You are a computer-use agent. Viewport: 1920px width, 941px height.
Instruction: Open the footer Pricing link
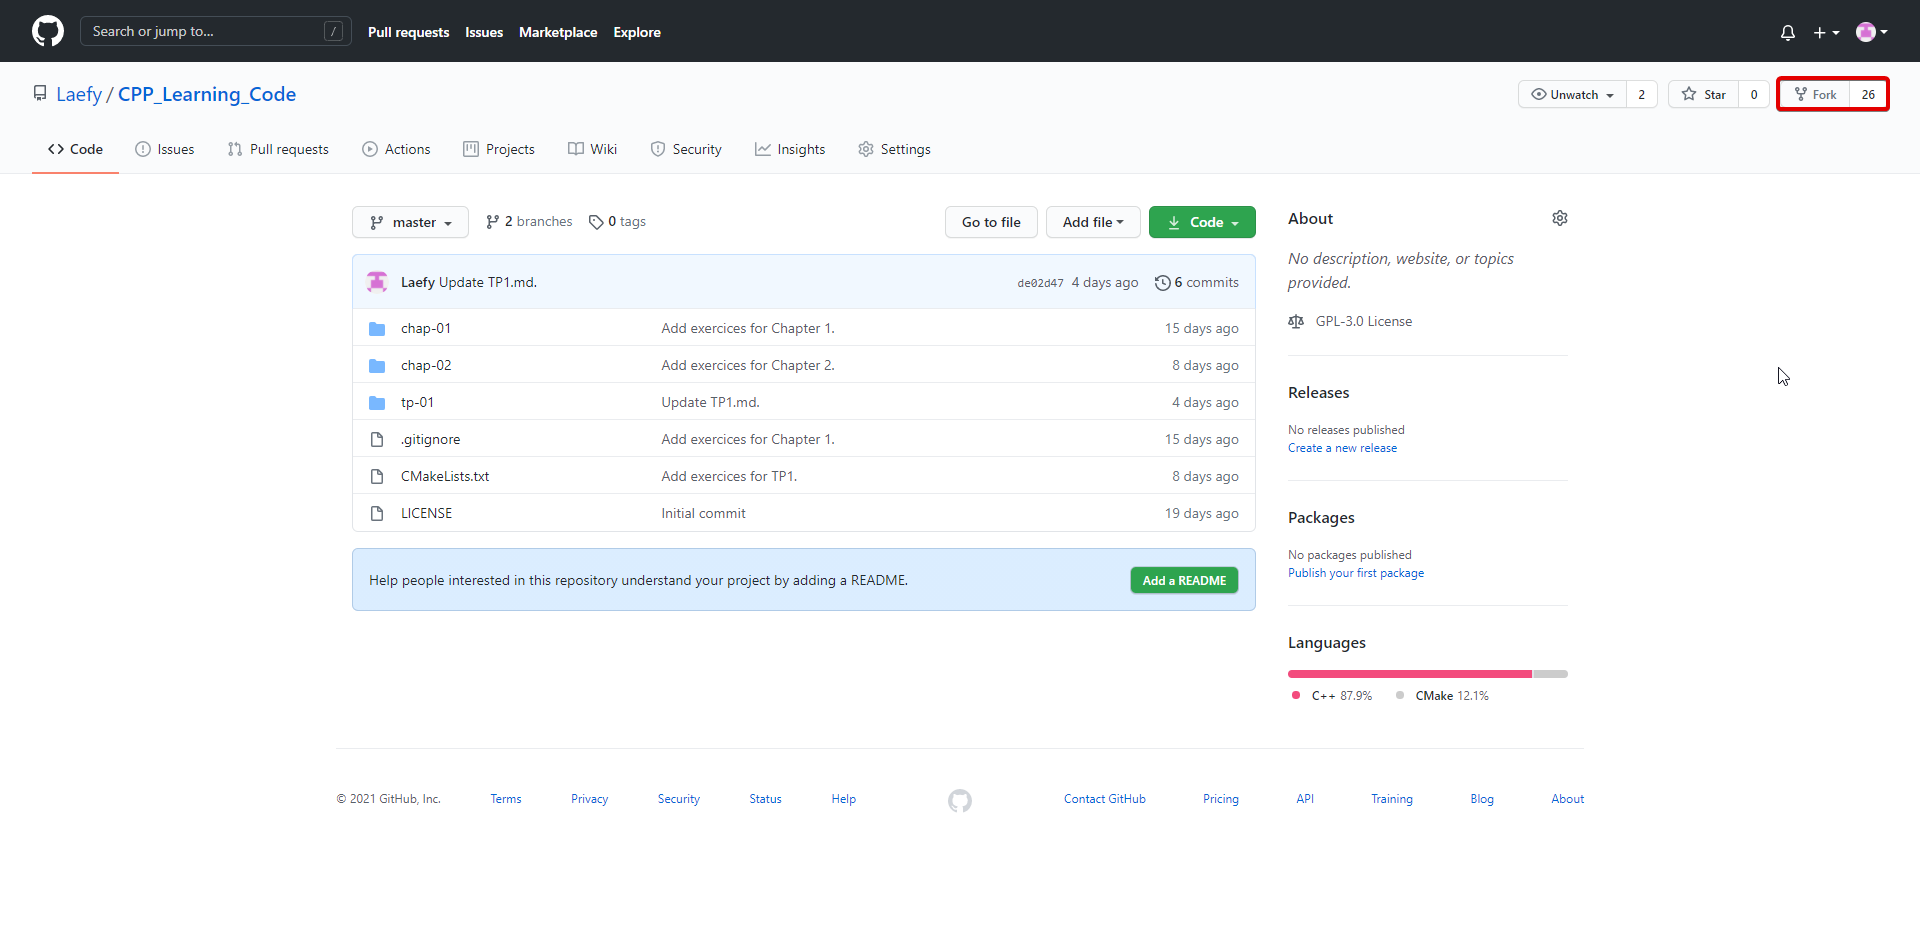coord(1221,799)
